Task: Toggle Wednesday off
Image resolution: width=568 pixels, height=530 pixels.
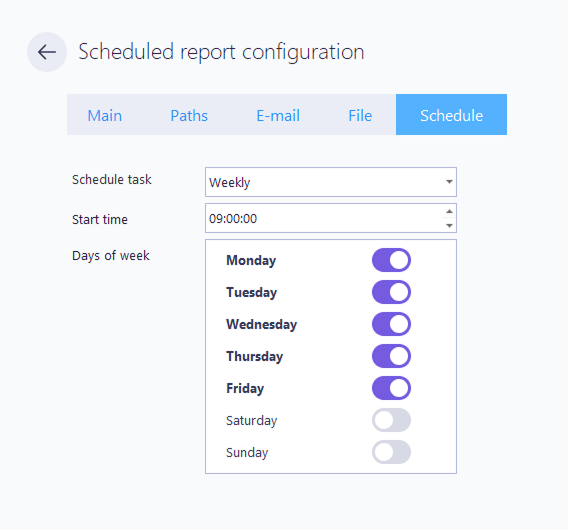Action: (x=391, y=324)
